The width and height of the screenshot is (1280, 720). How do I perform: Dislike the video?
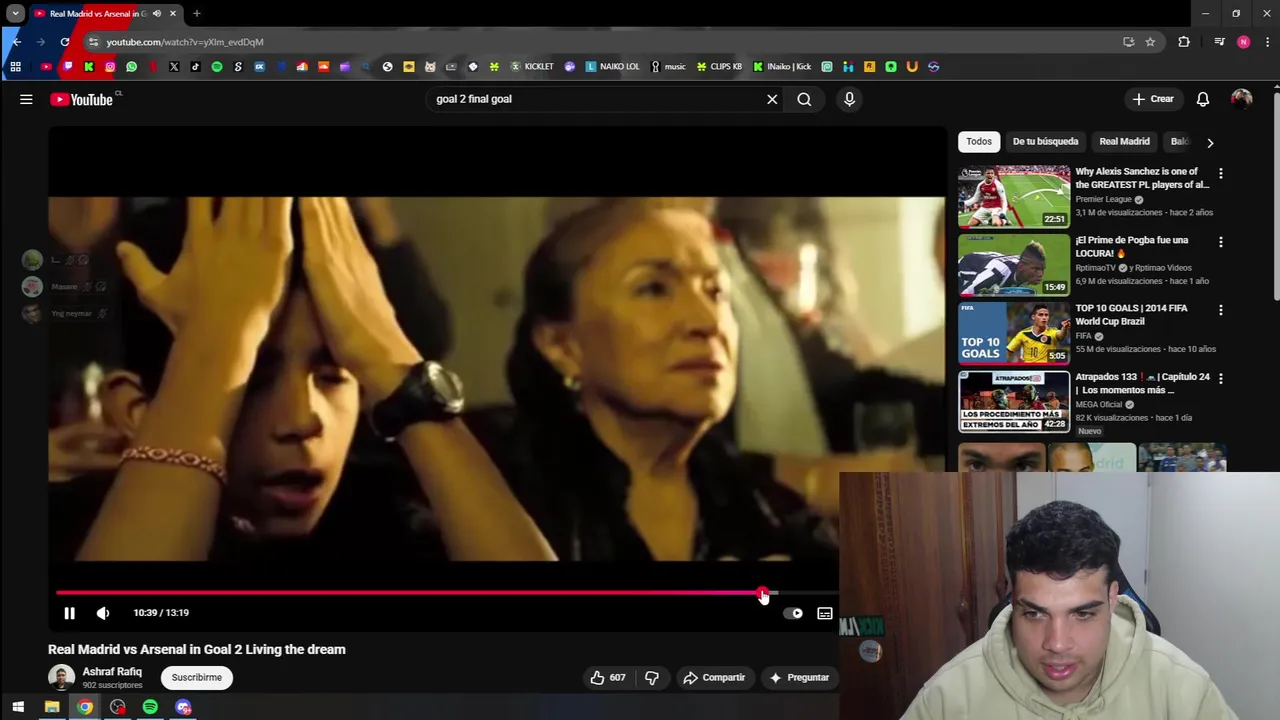click(652, 677)
